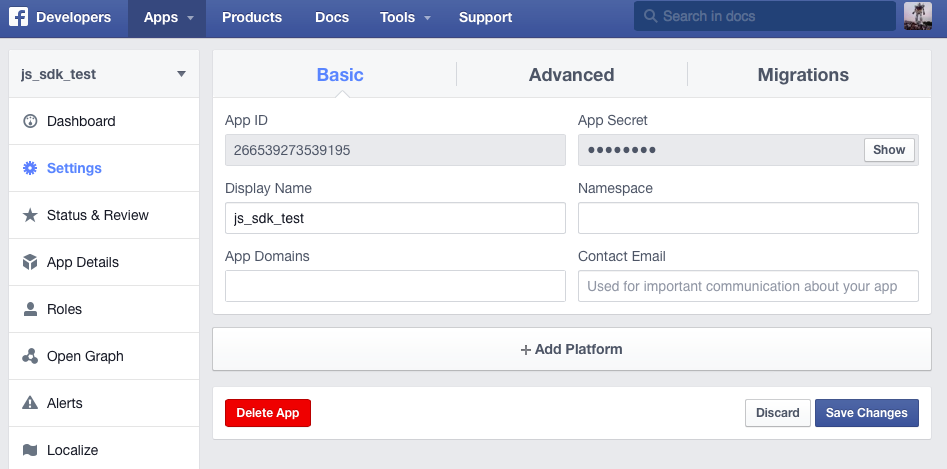Expand the js_sdk_test app selector dropdown

click(x=104, y=74)
